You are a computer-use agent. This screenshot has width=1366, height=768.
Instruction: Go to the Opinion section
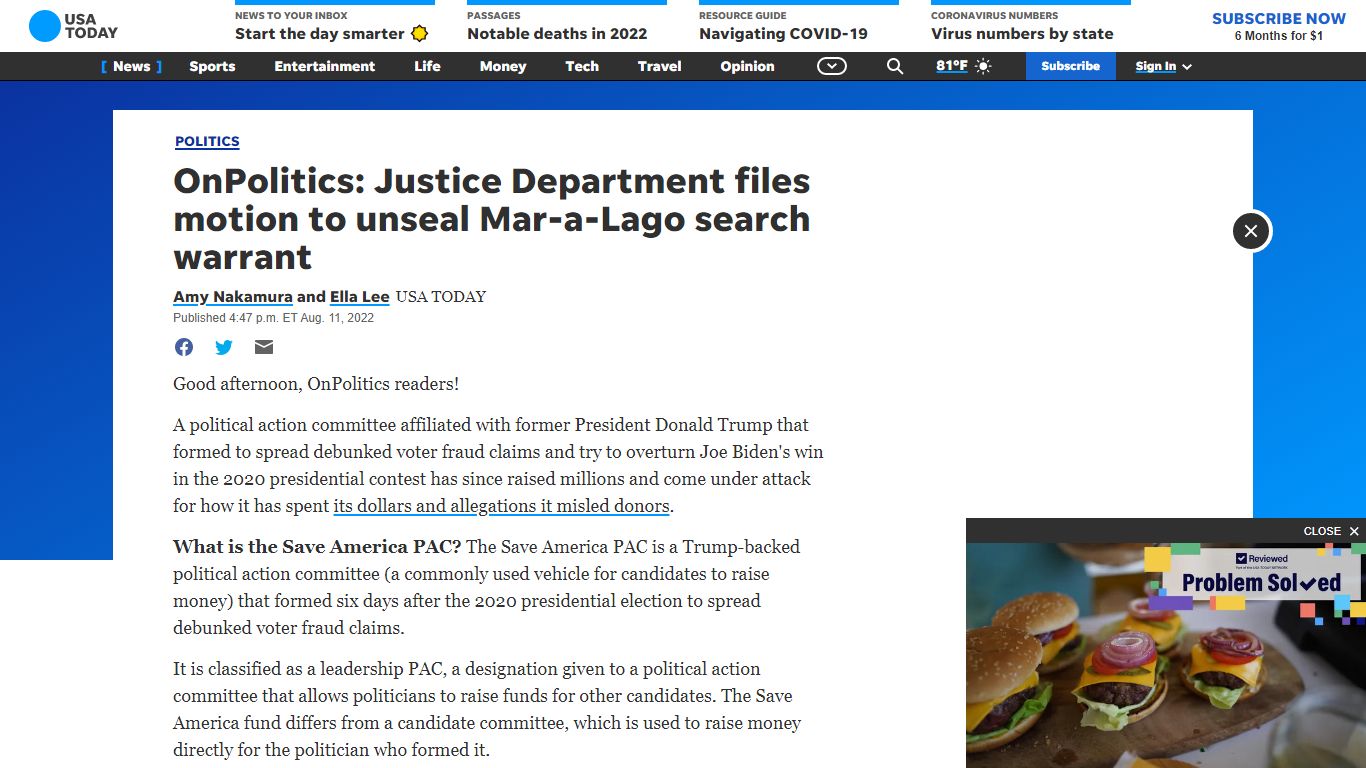(x=747, y=66)
